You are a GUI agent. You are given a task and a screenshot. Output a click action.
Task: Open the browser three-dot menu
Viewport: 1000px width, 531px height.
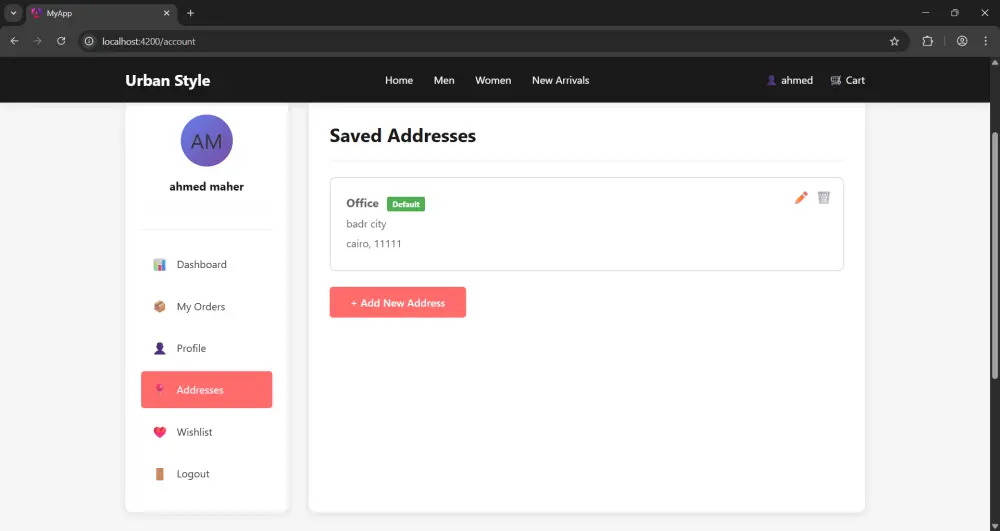point(985,41)
